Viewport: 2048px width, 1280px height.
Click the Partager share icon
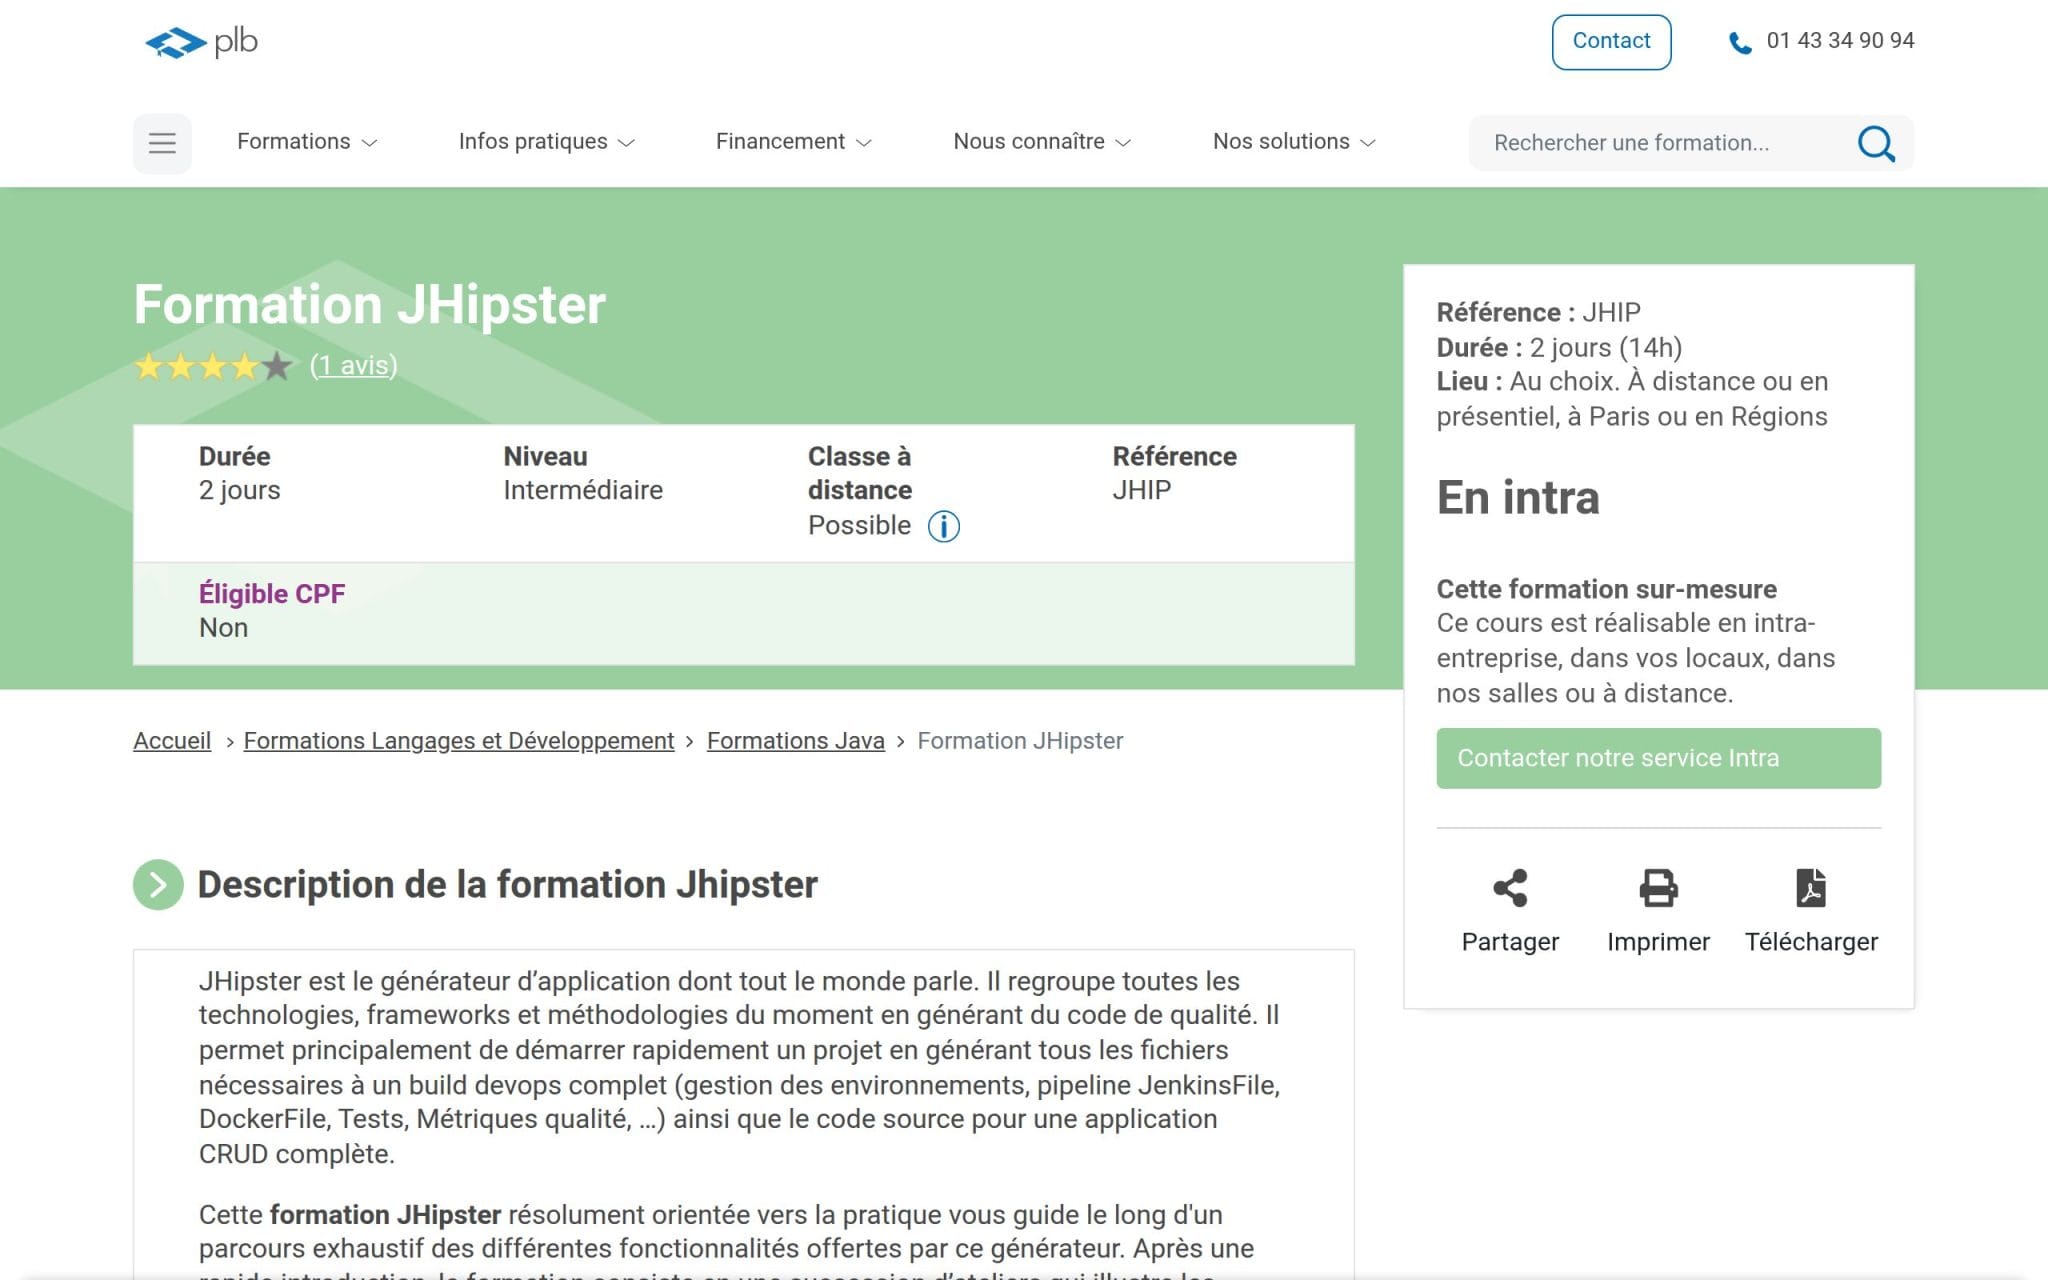click(x=1510, y=888)
